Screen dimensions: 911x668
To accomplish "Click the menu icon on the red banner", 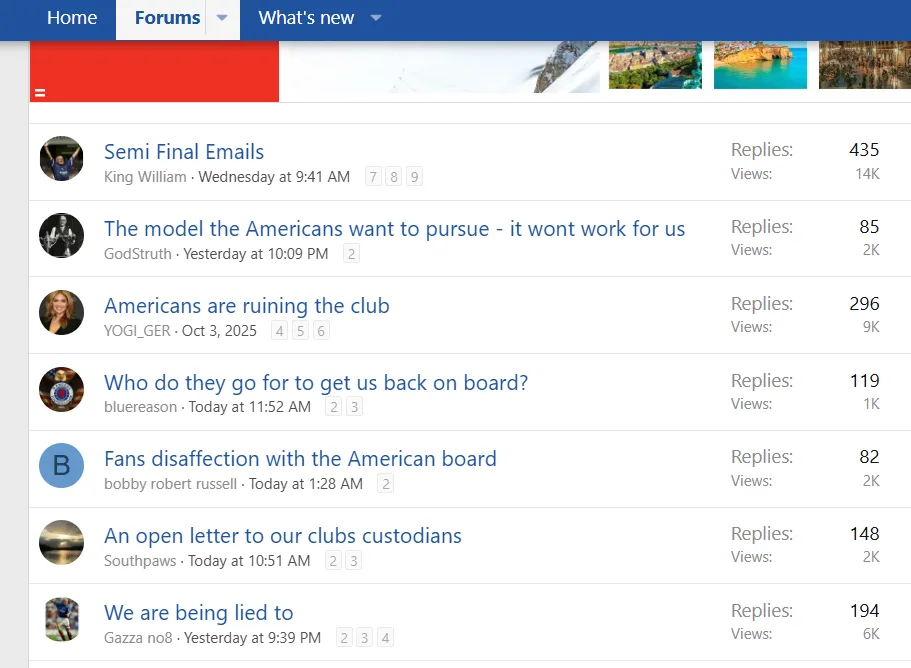I will 39,92.
